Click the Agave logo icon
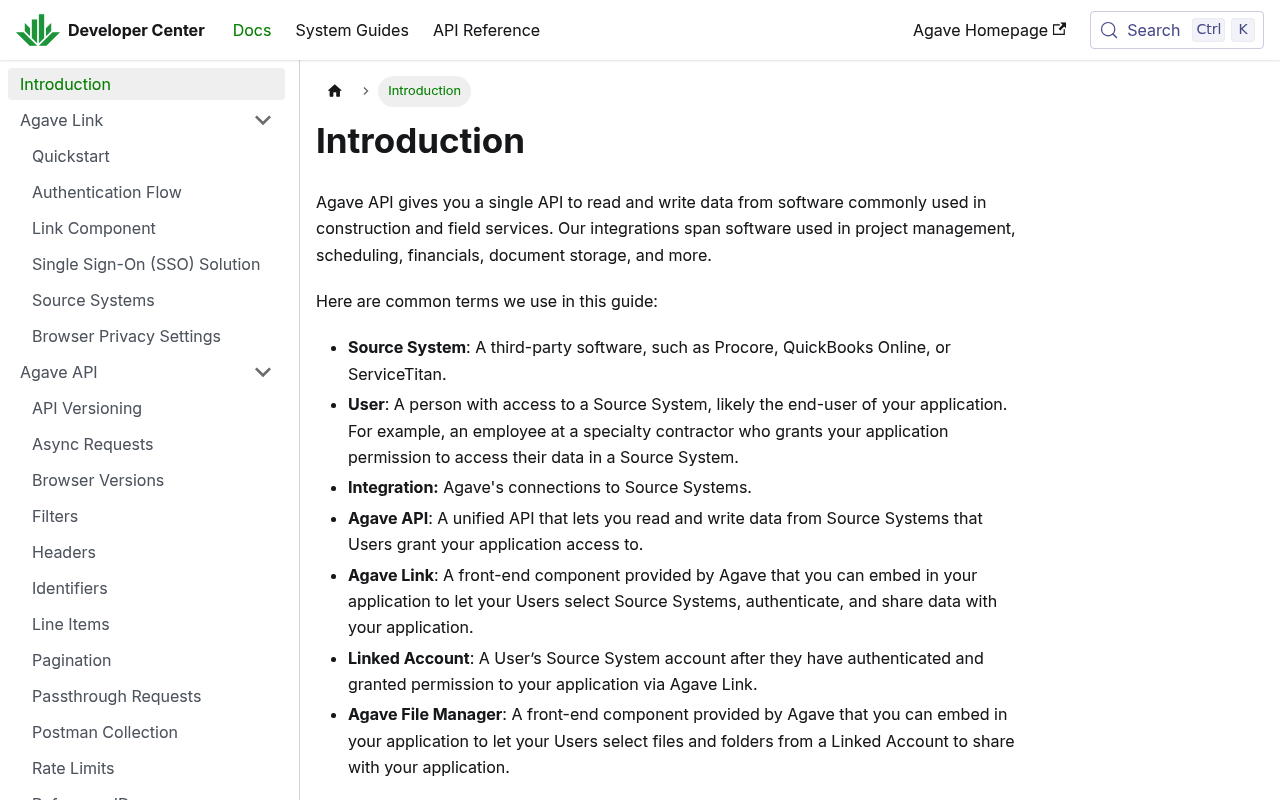 click(38, 30)
